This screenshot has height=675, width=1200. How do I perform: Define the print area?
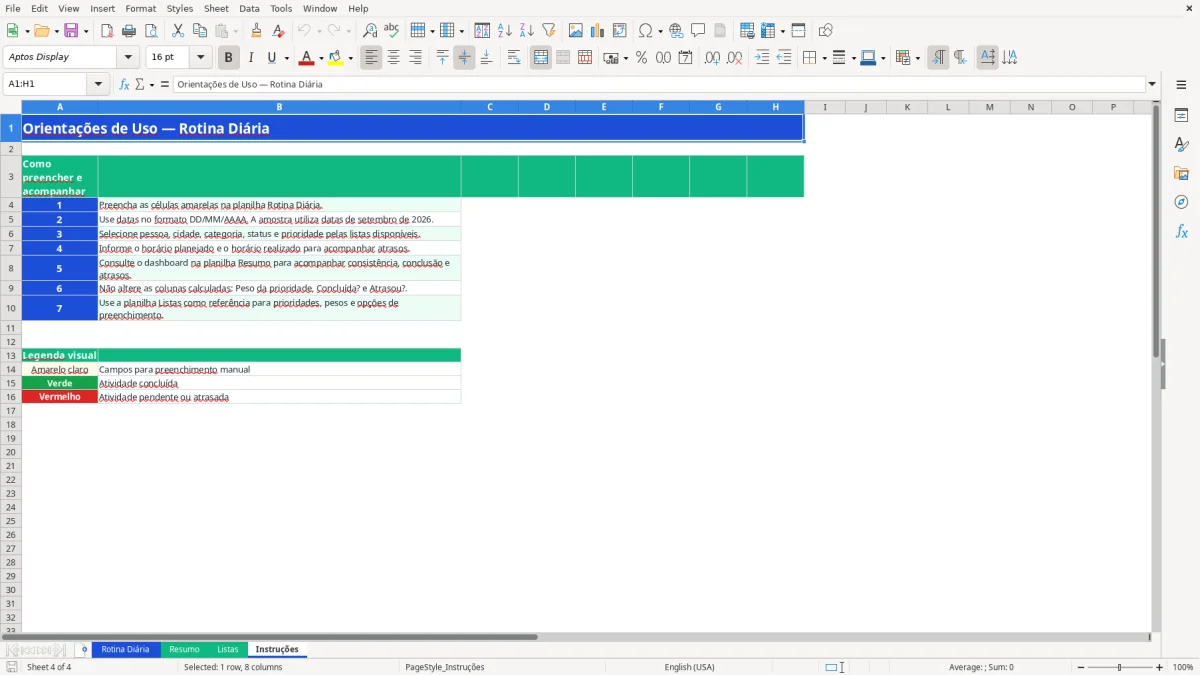pyautogui.click(x=747, y=31)
